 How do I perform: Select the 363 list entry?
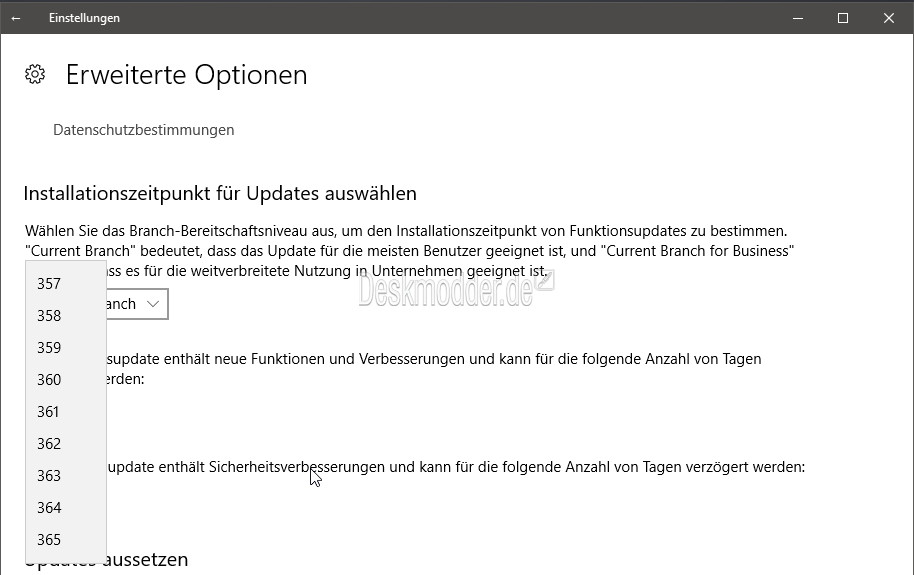pyautogui.click(x=66, y=476)
